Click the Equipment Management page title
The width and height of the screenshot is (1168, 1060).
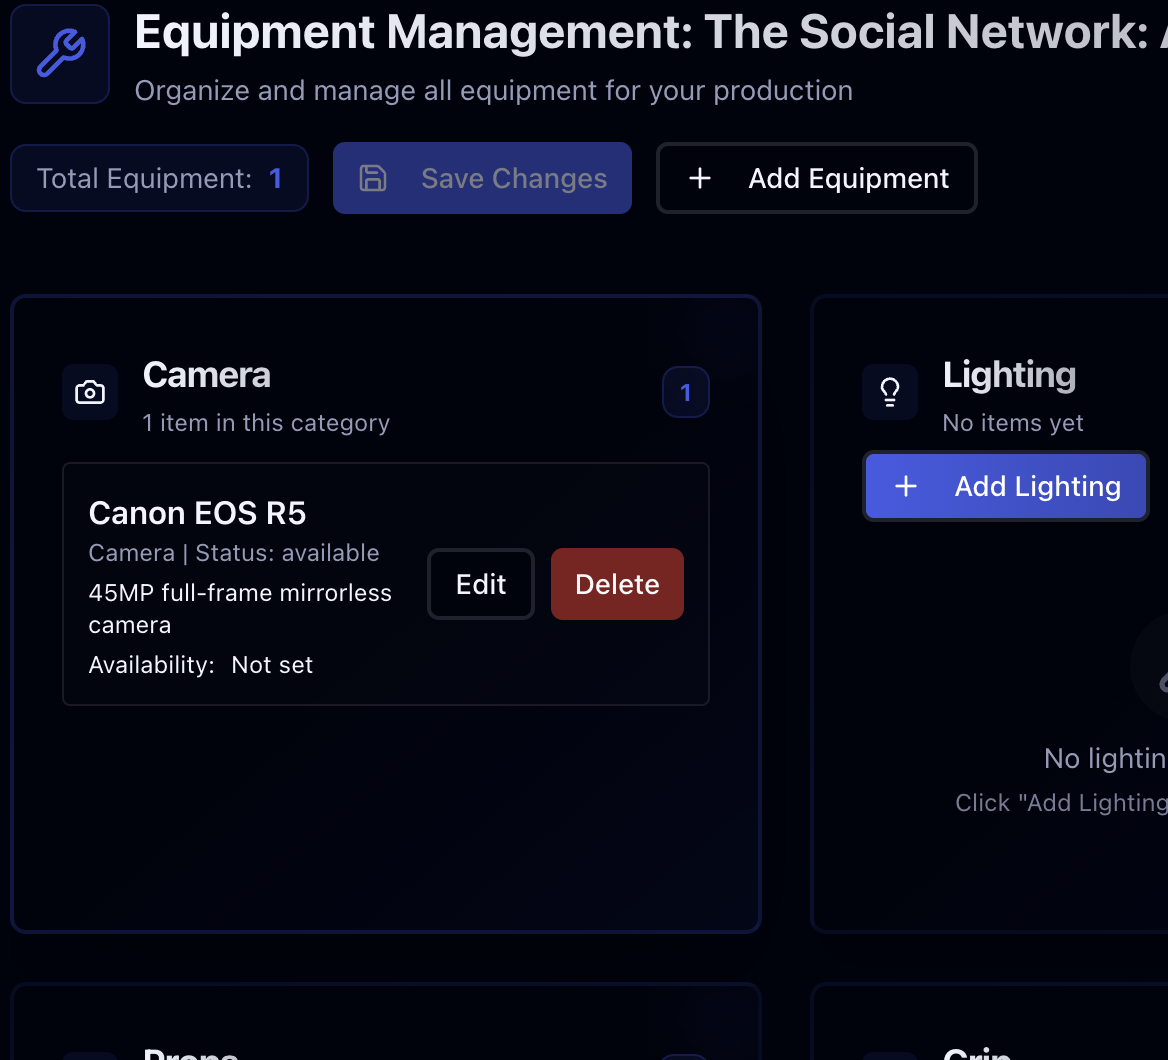click(650, 32)
